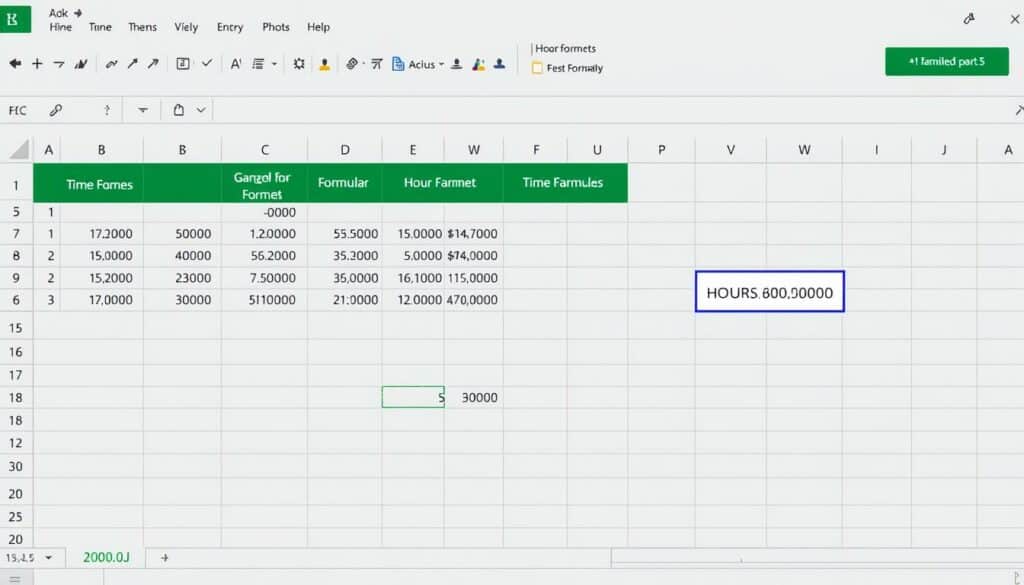The width and height of the screenshot is (1024, 585).
Task: Close the window with the X button
Action: (x=1014, y=19)
